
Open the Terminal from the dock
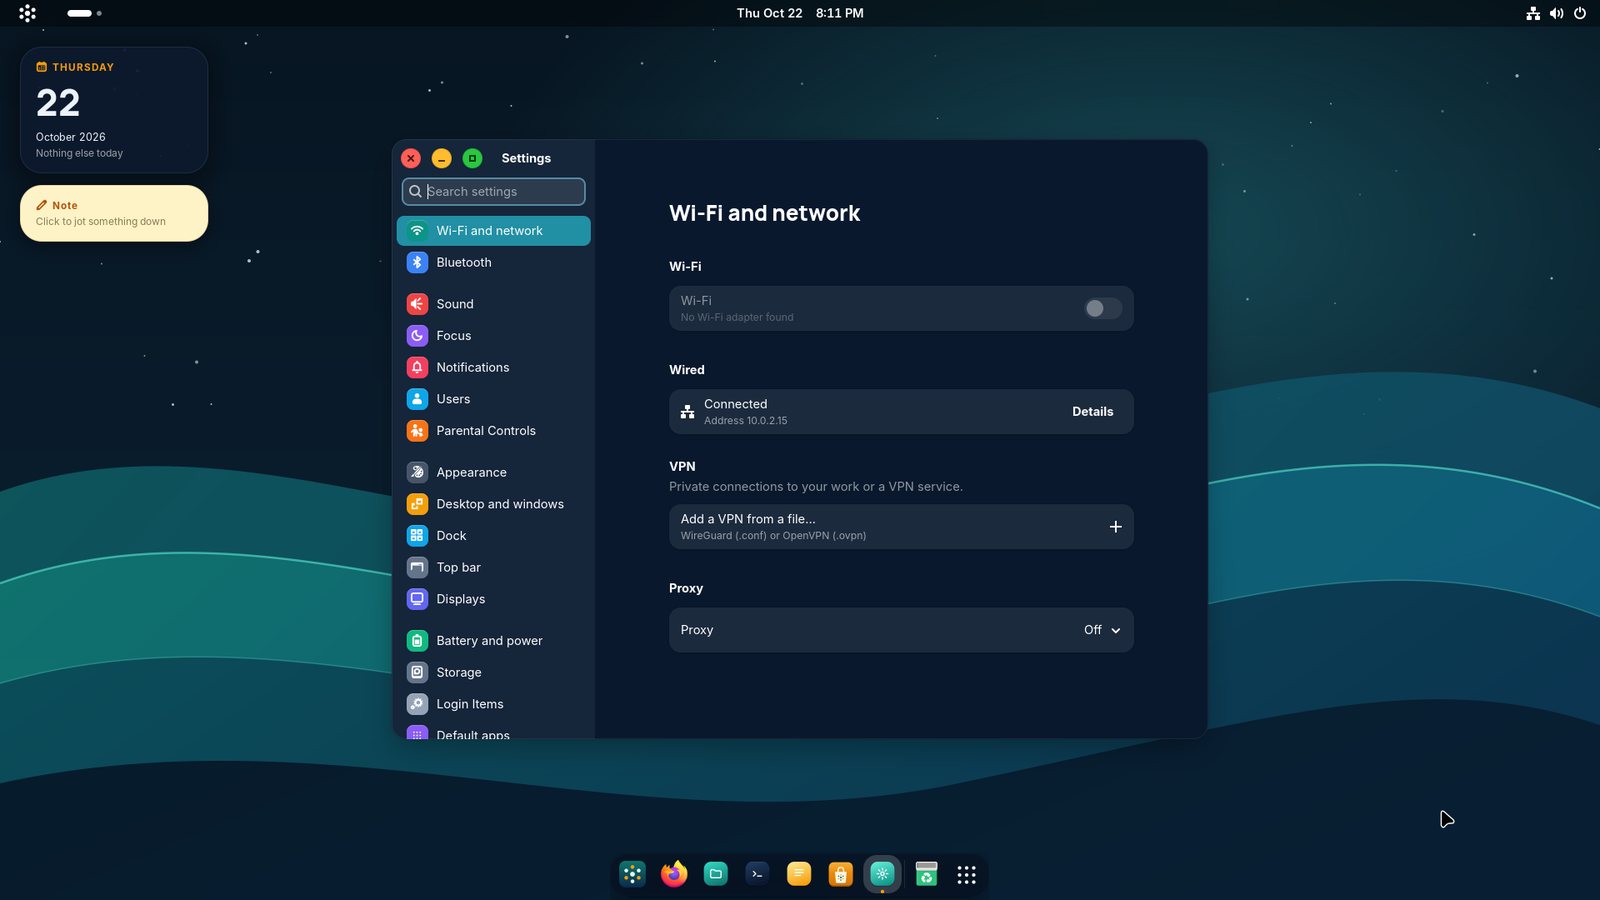[757, 874]
